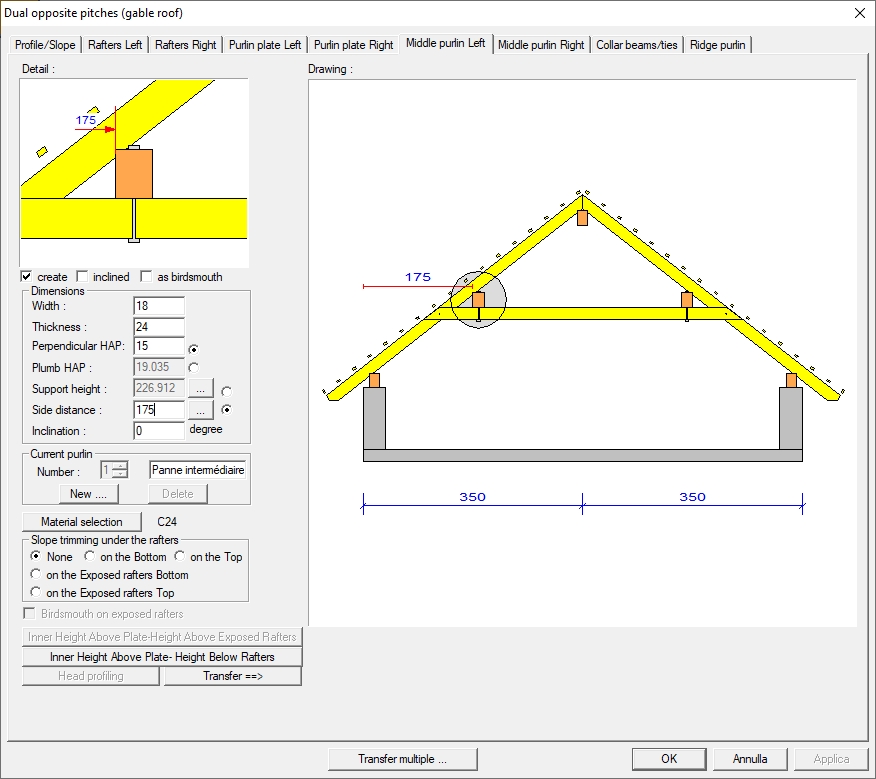
Task: Open the Ridge purlin tab
Action: [717, 45]
